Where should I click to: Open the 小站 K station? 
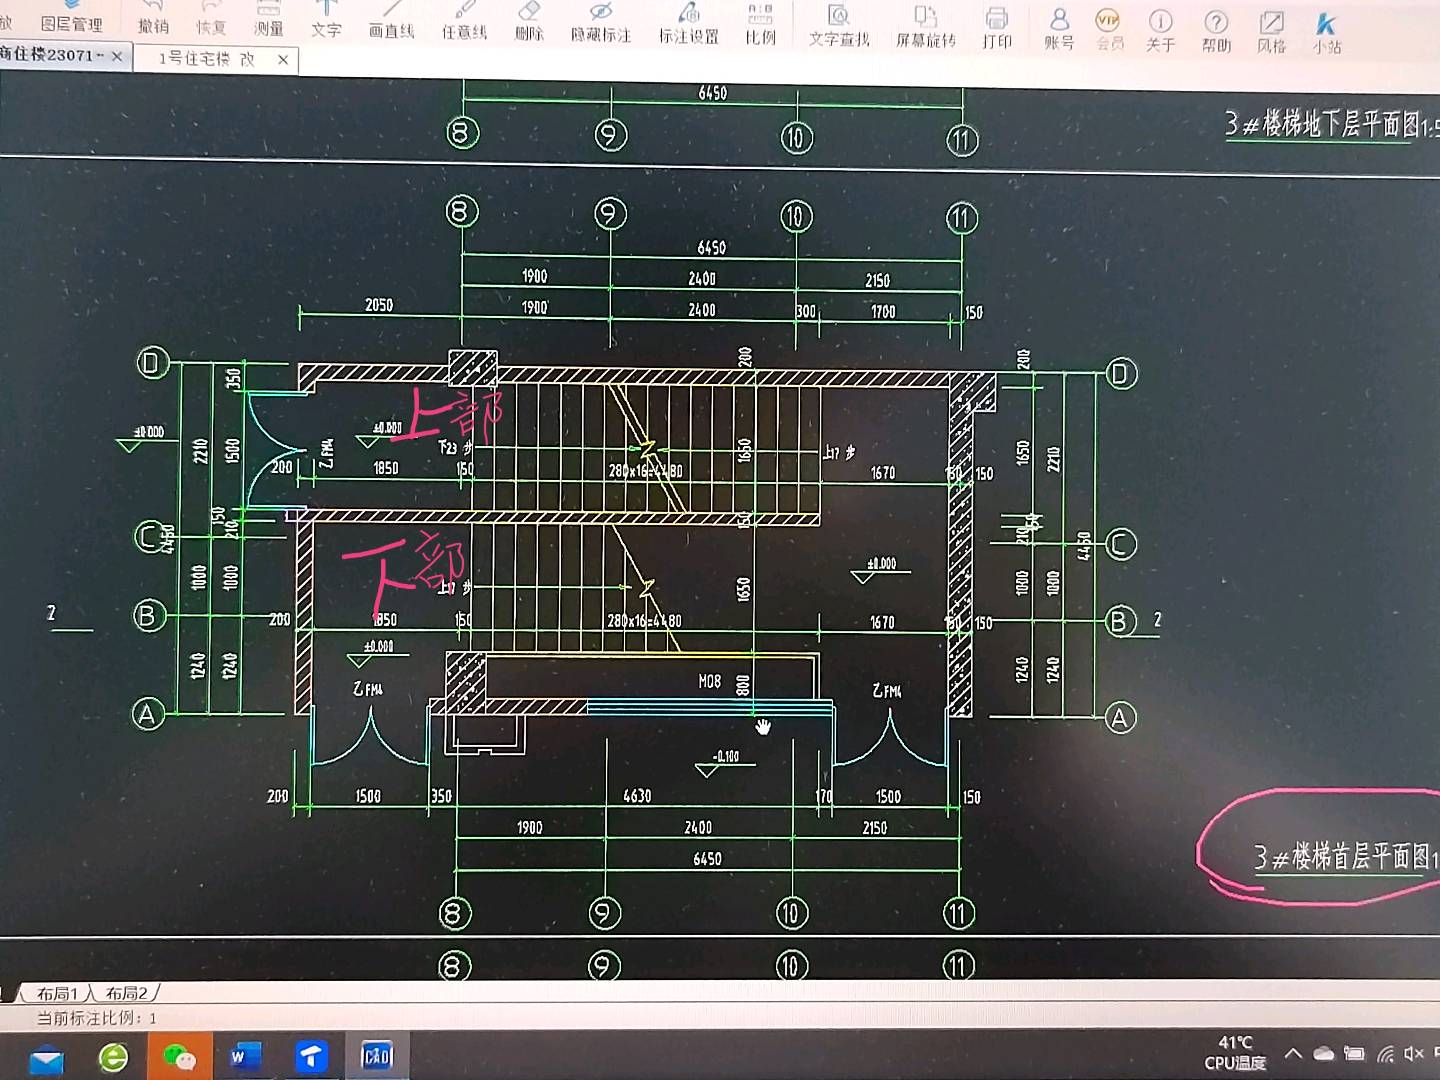point(1327,34)
